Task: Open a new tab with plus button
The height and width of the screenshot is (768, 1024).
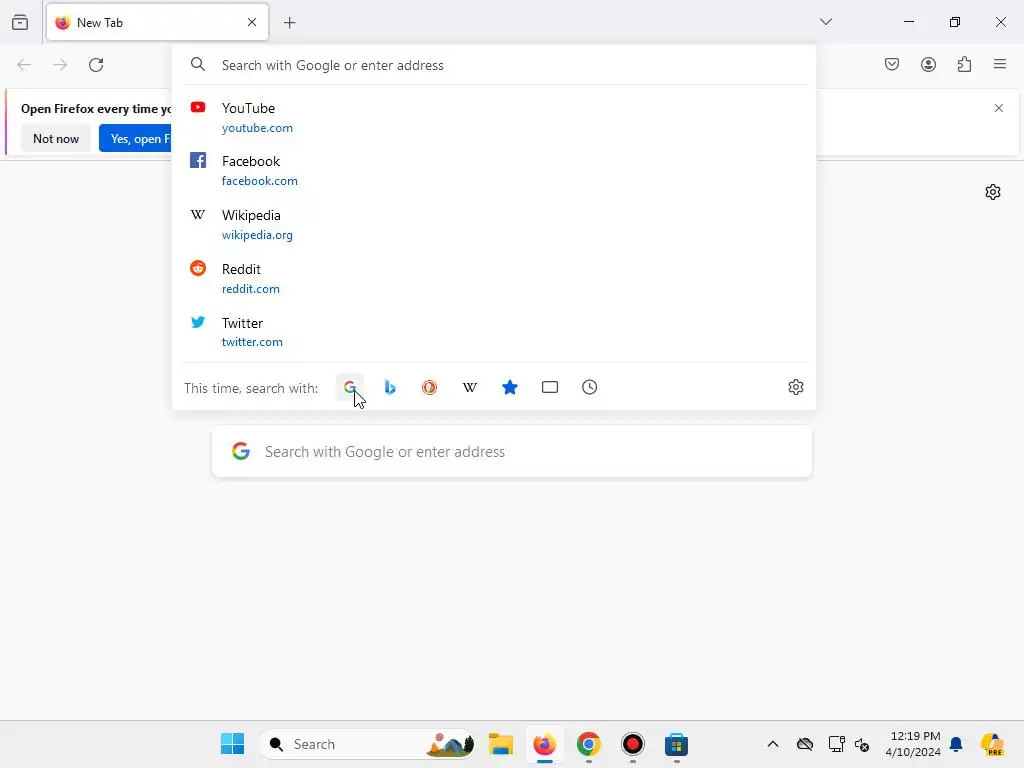Action: point(289,23)
